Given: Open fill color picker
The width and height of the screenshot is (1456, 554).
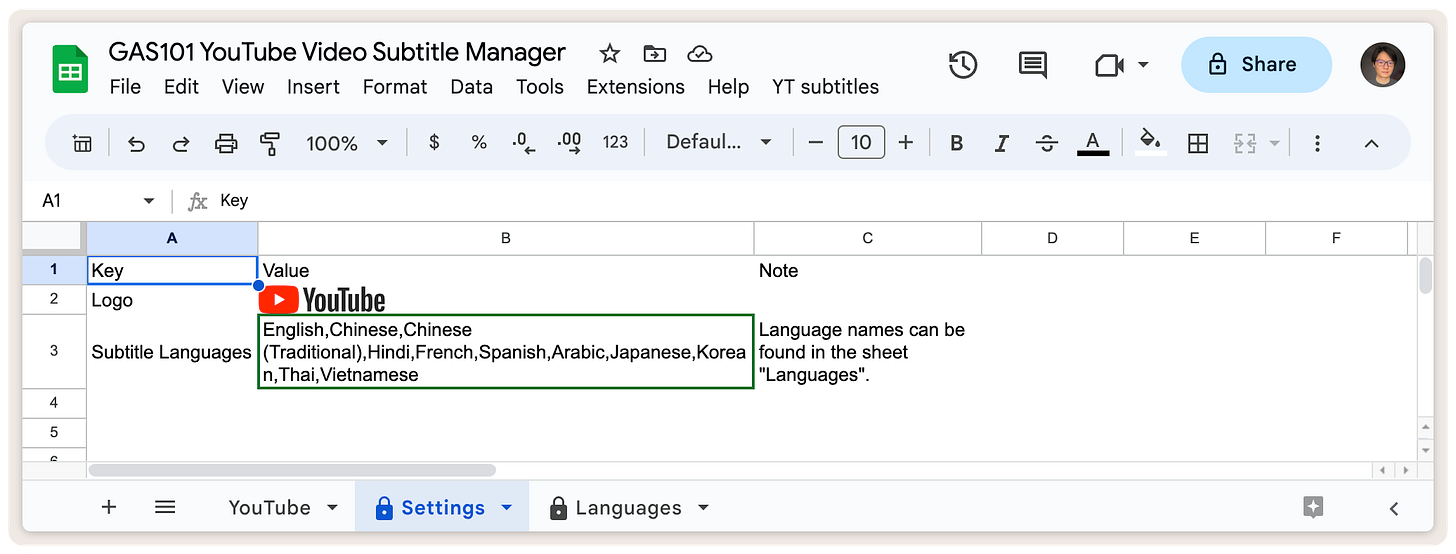Looking at the screenshot, I should 1151,142.
